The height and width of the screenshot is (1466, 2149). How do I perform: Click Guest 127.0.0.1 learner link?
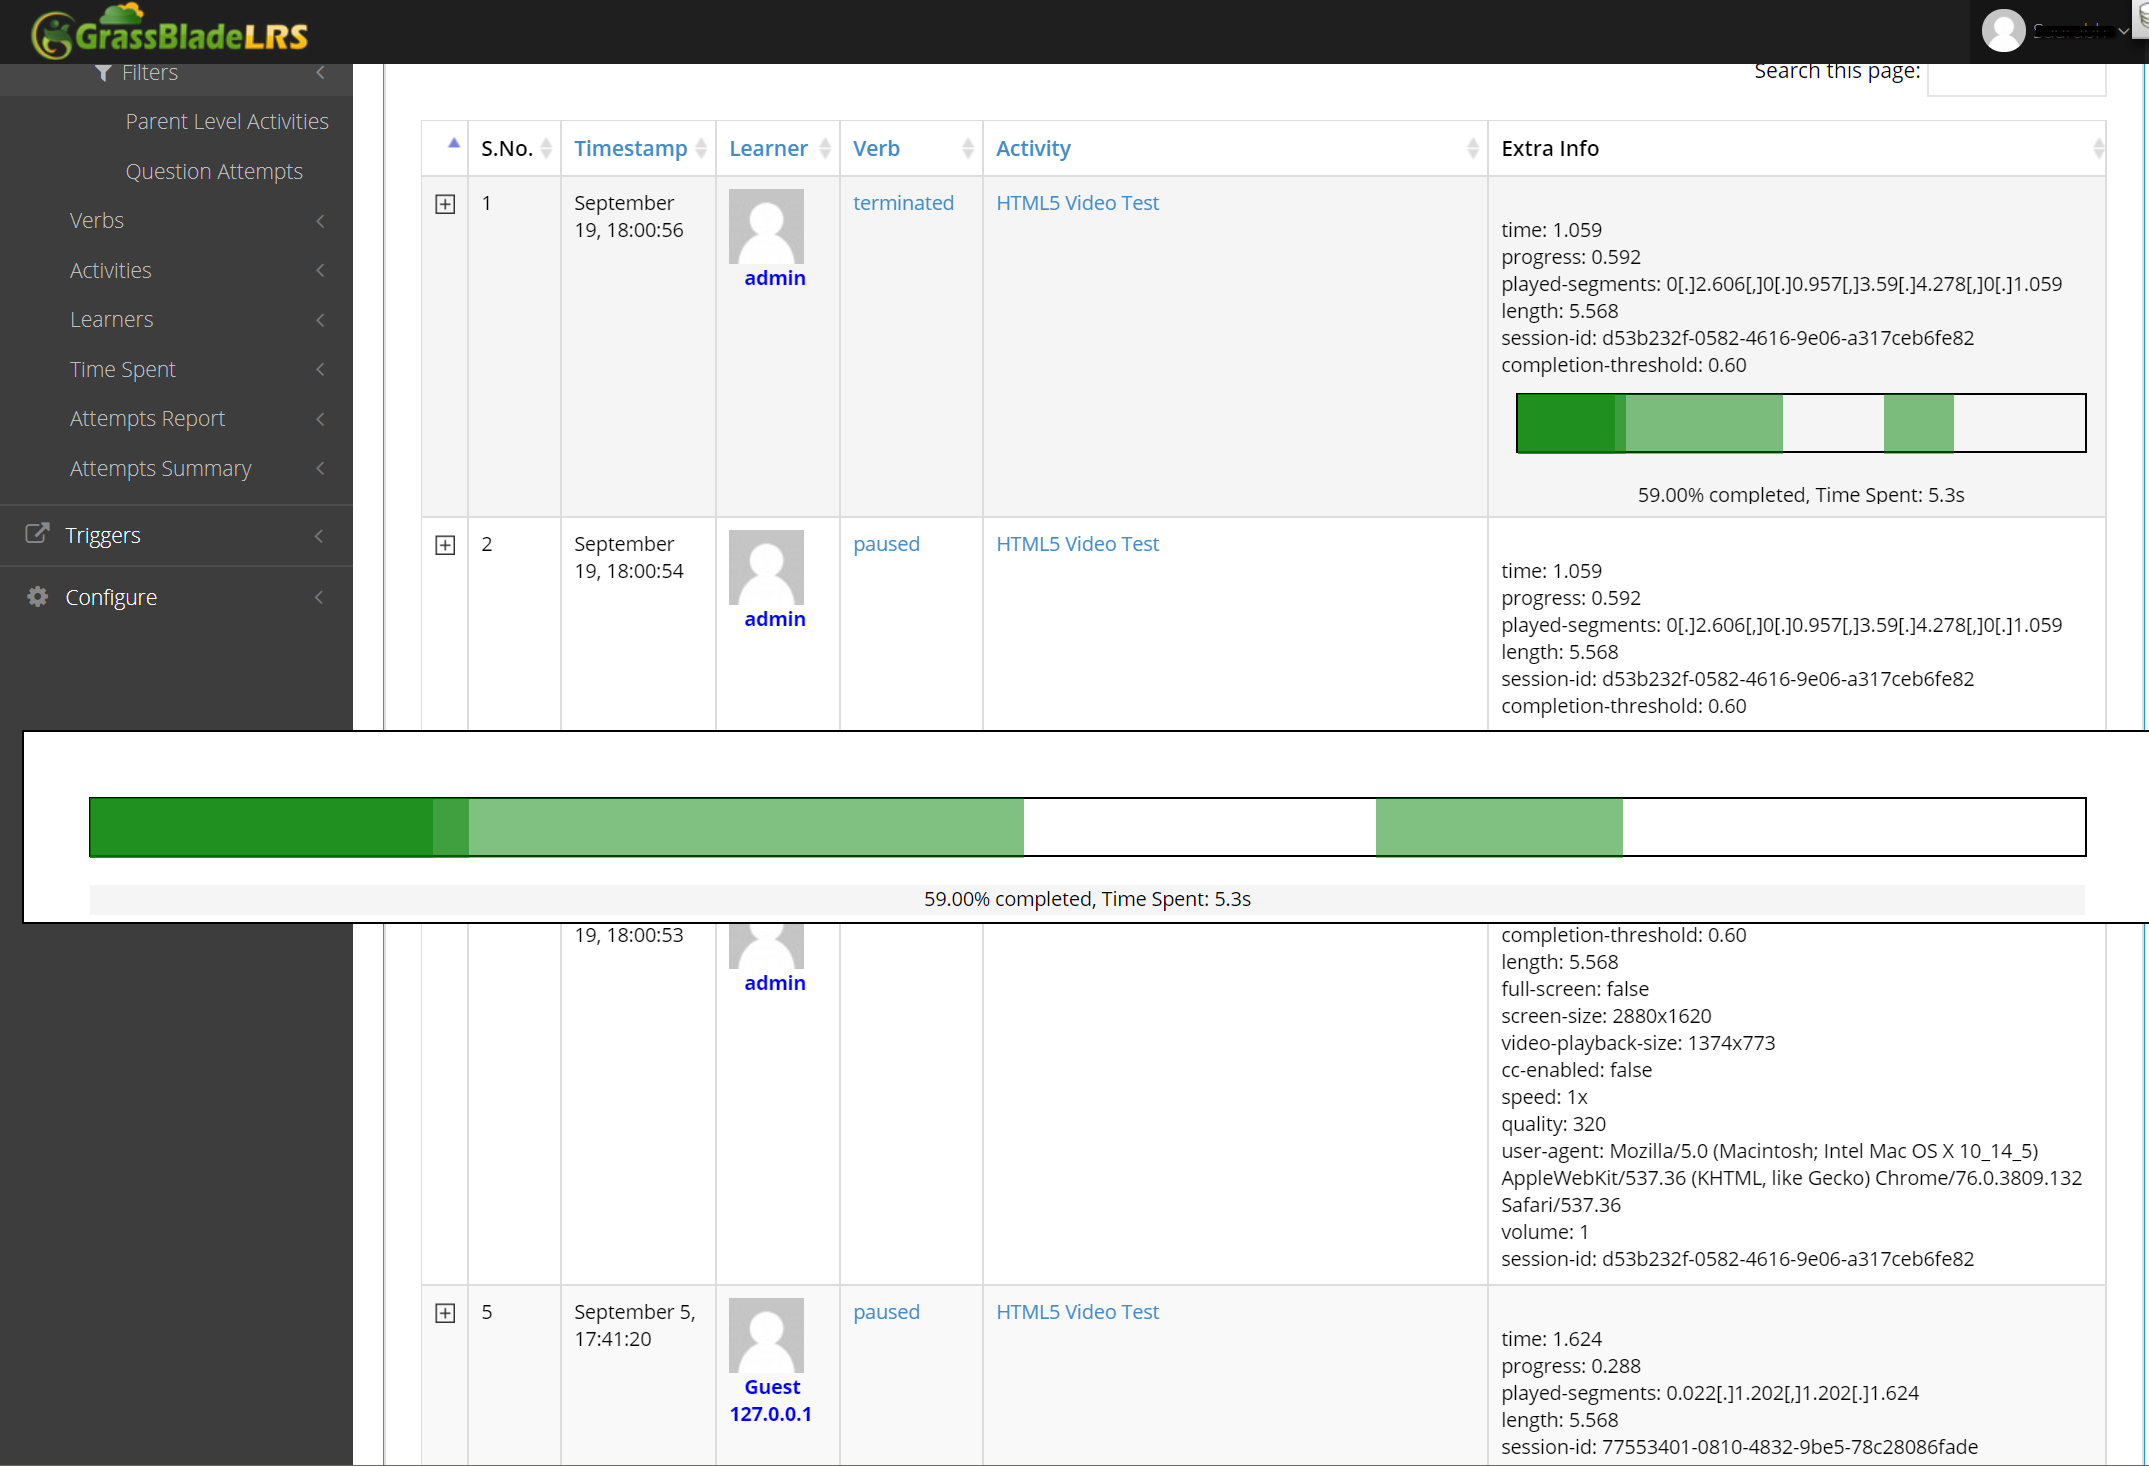[x=771, y=1400]
